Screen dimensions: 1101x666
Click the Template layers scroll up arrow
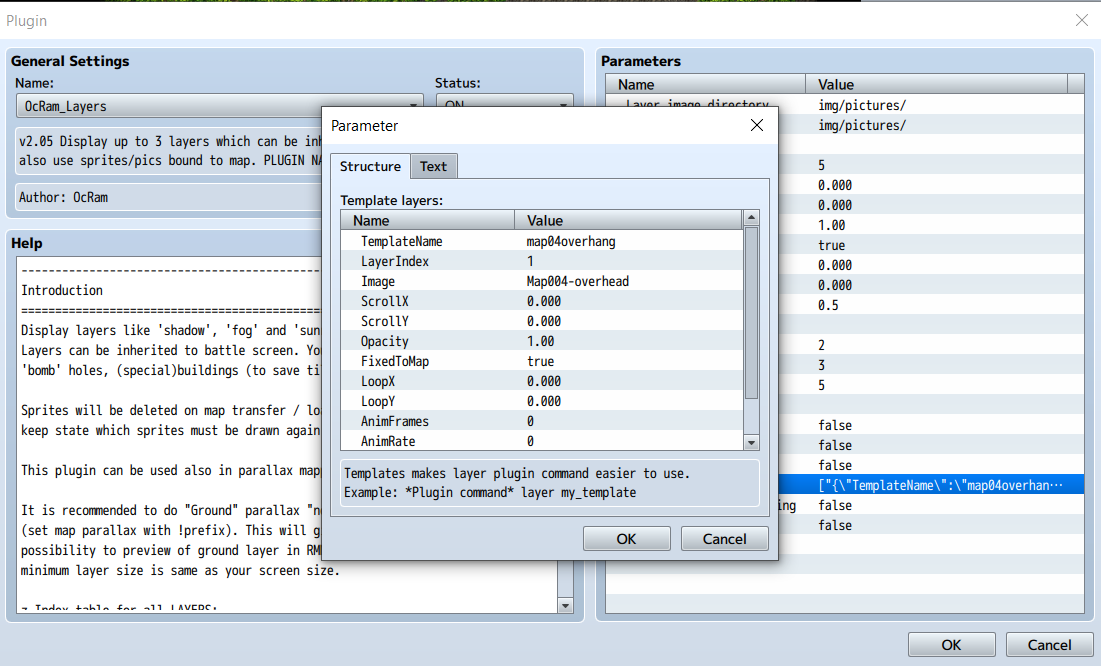pos(751,218)
